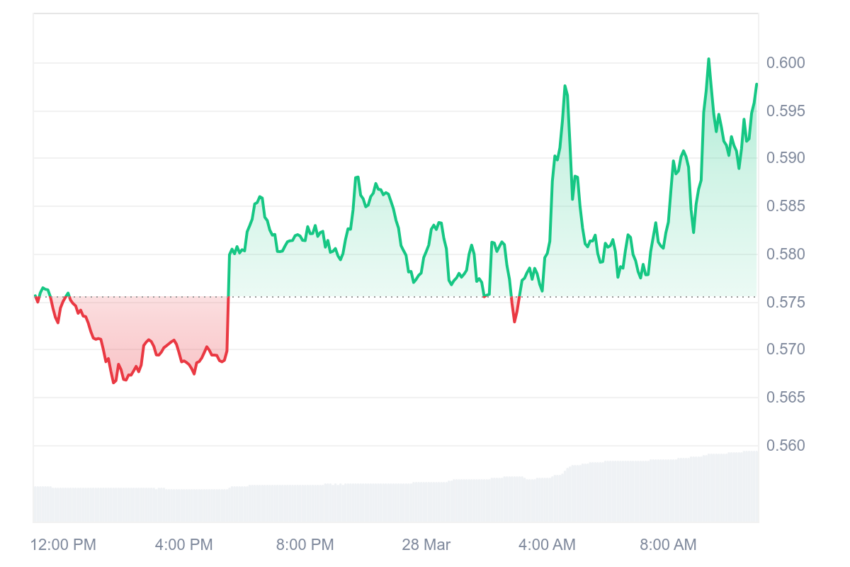Click the 0.585 price axis label

click(785, 206)
